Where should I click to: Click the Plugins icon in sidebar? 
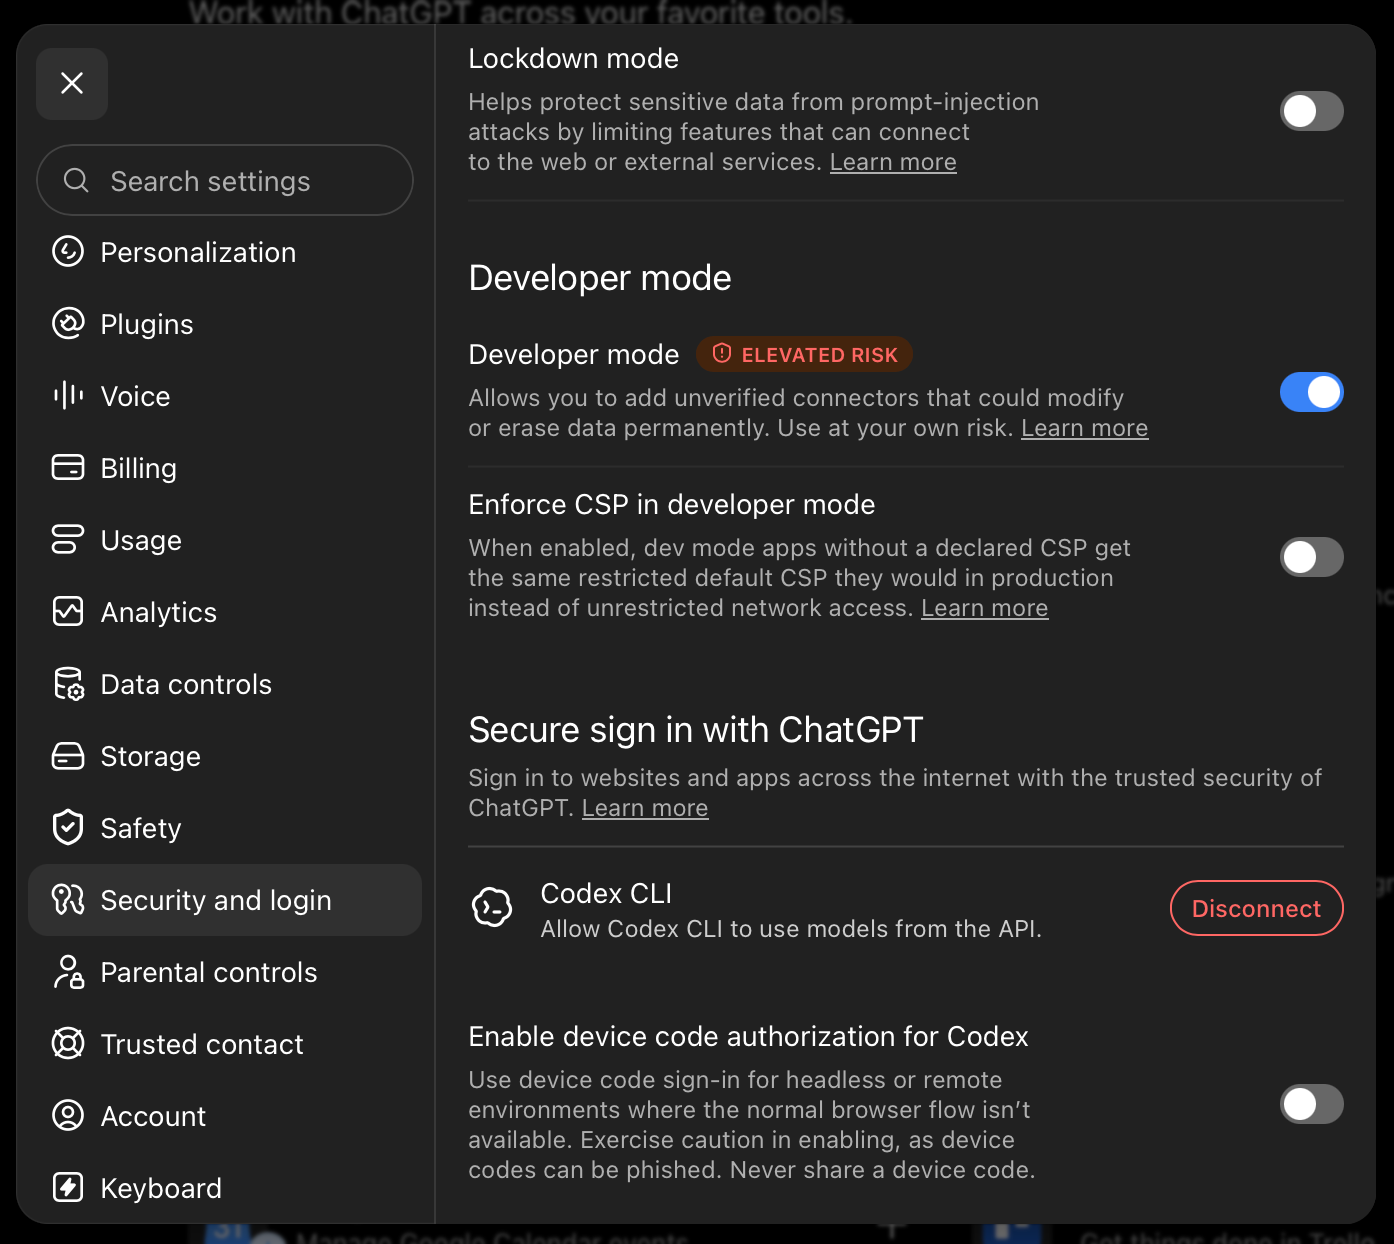[68, 324]
